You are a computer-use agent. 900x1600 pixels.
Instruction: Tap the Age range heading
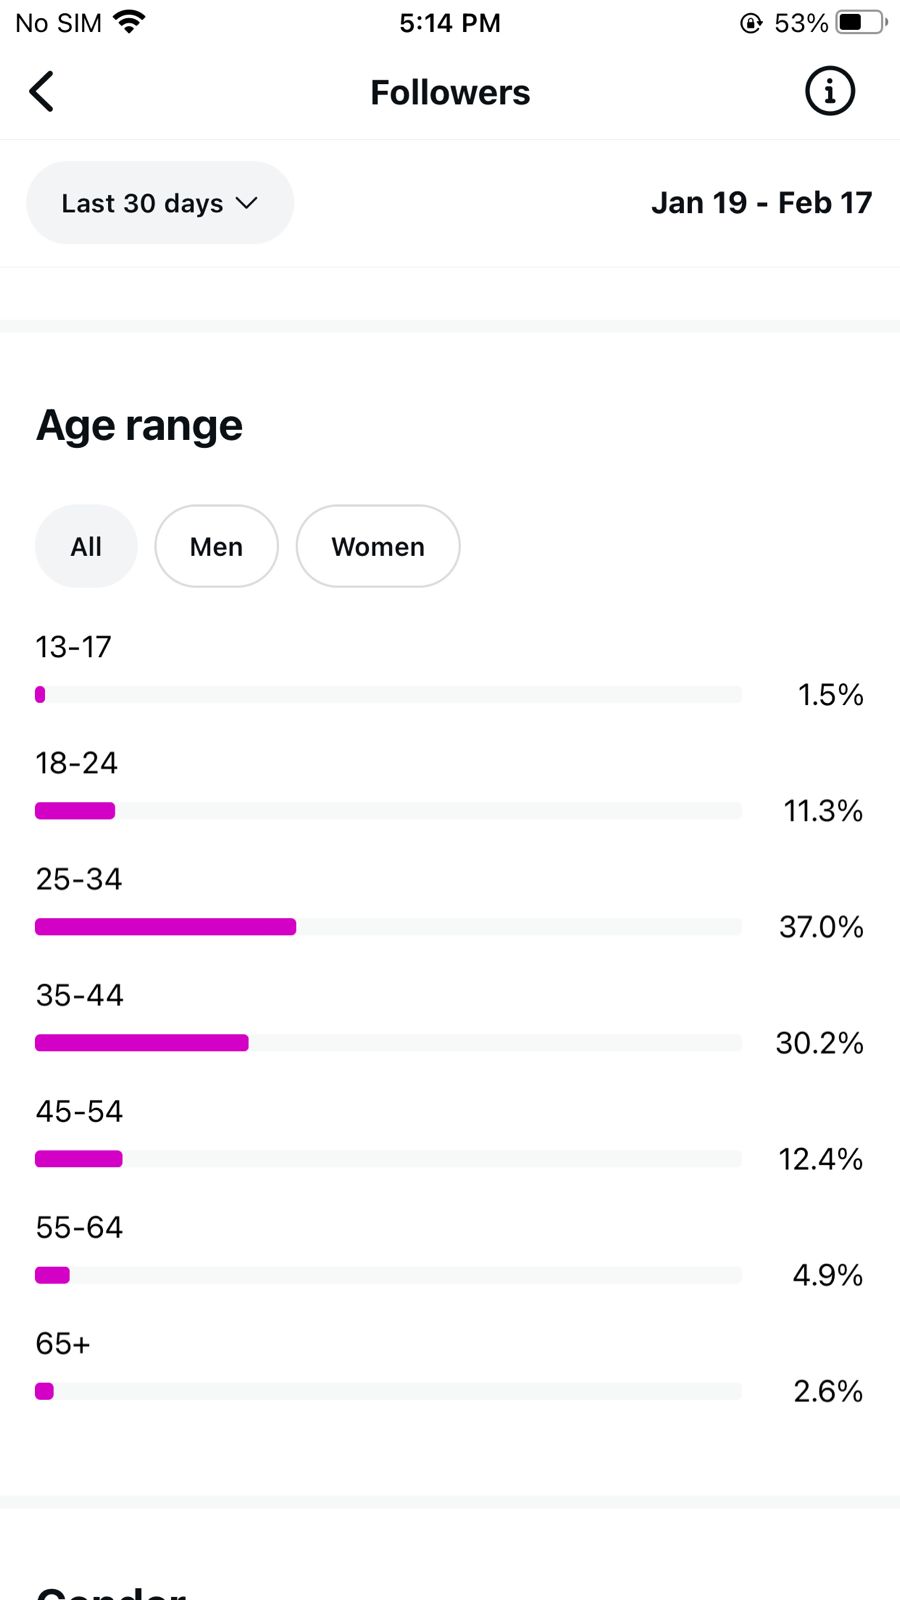[139, 426]
